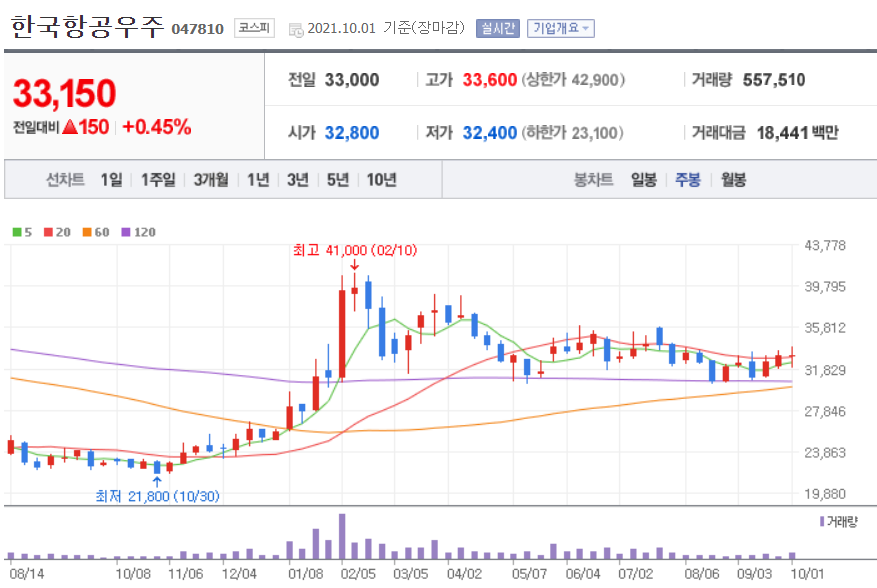Image resolution: width=877 pixels, height=588 pixels.
Task: Click the calendar clock icon beside date
Action: coord(296,30)
